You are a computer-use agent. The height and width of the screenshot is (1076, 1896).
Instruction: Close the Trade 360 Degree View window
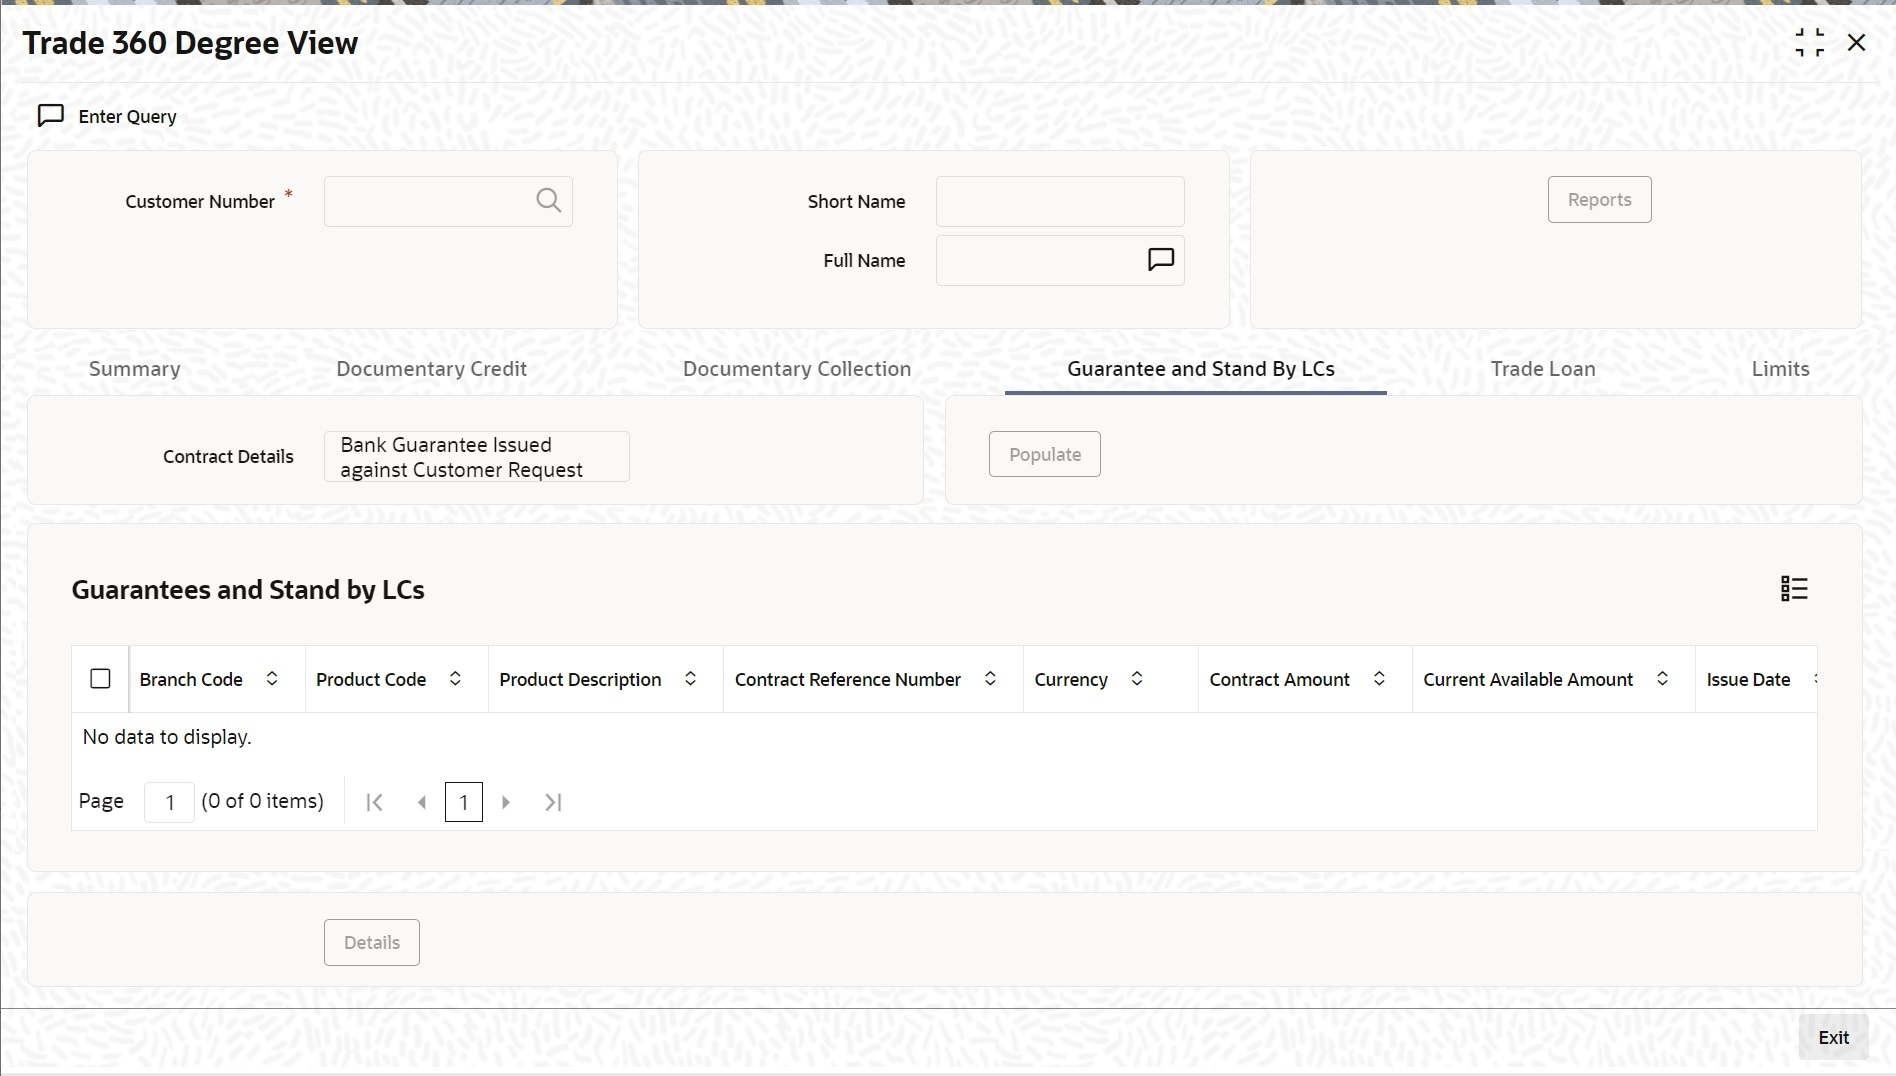(x=1857, y=43)
